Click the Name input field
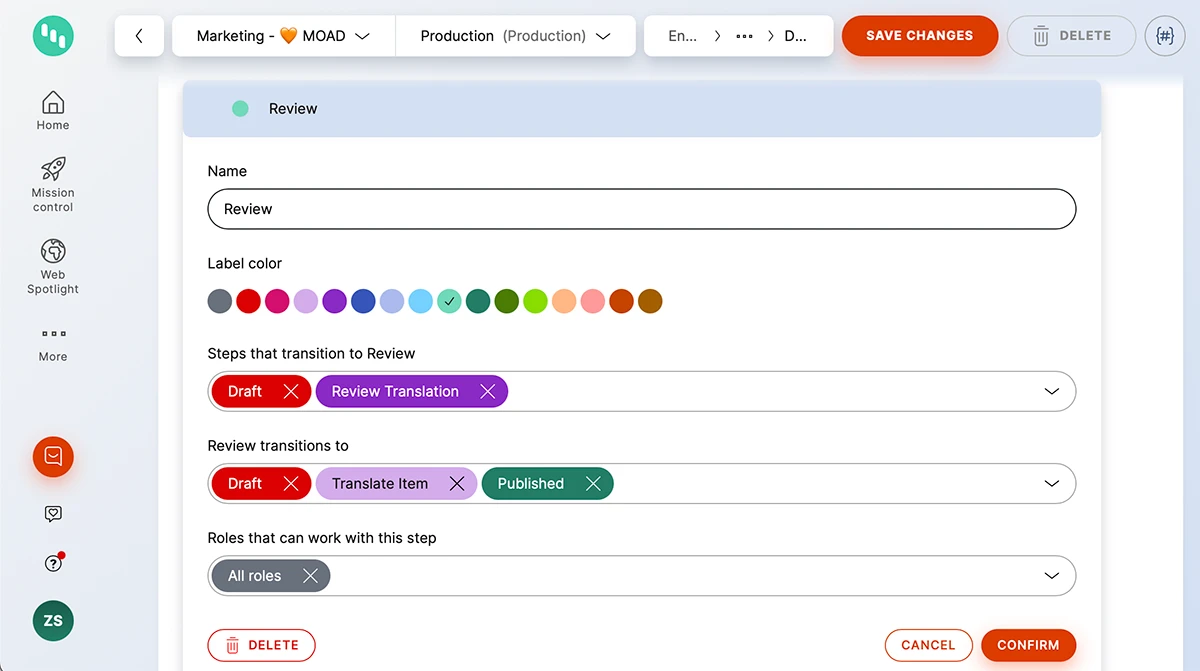 (641, 209)
